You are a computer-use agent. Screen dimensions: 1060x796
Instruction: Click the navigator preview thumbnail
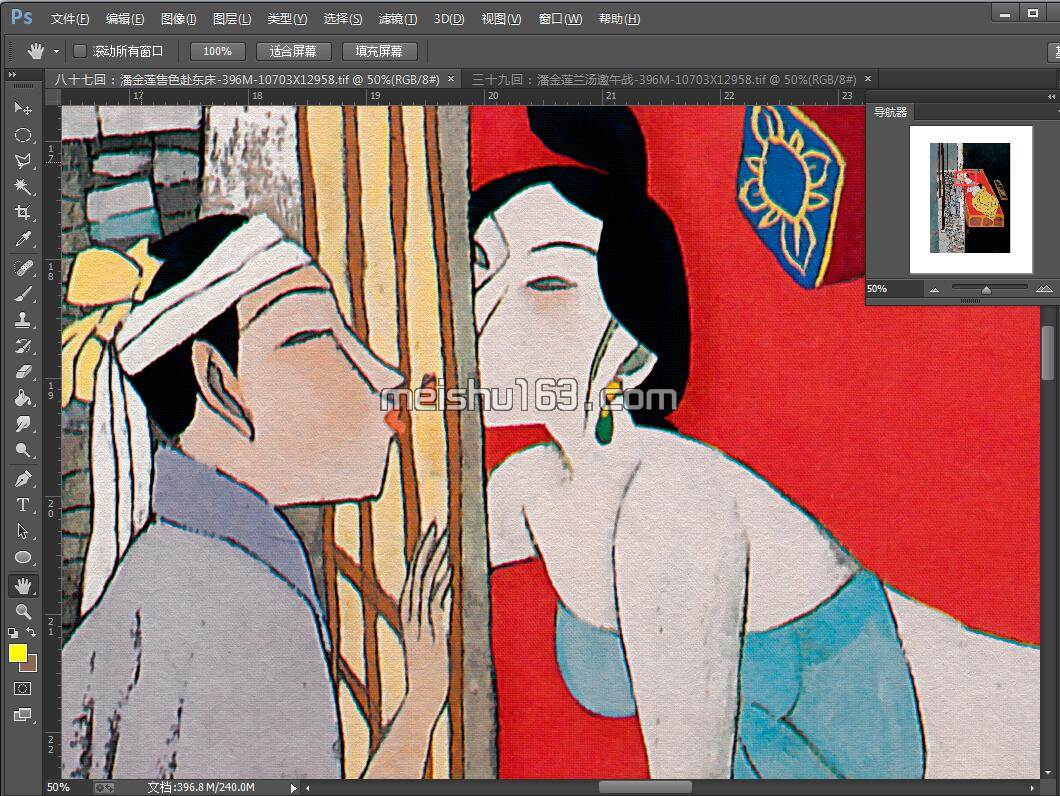[971, 199]
